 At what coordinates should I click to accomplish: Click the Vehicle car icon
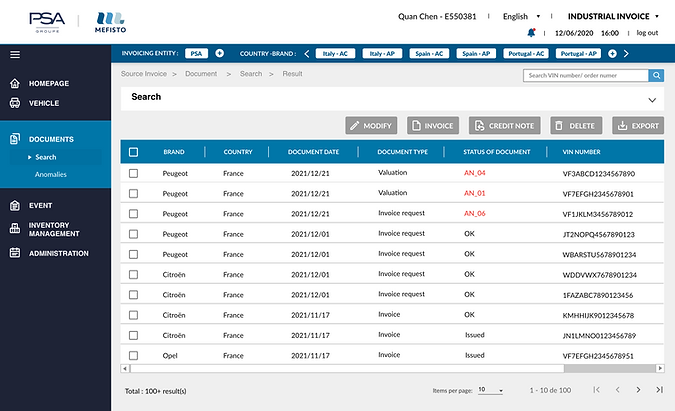click(x=15, y=103)
